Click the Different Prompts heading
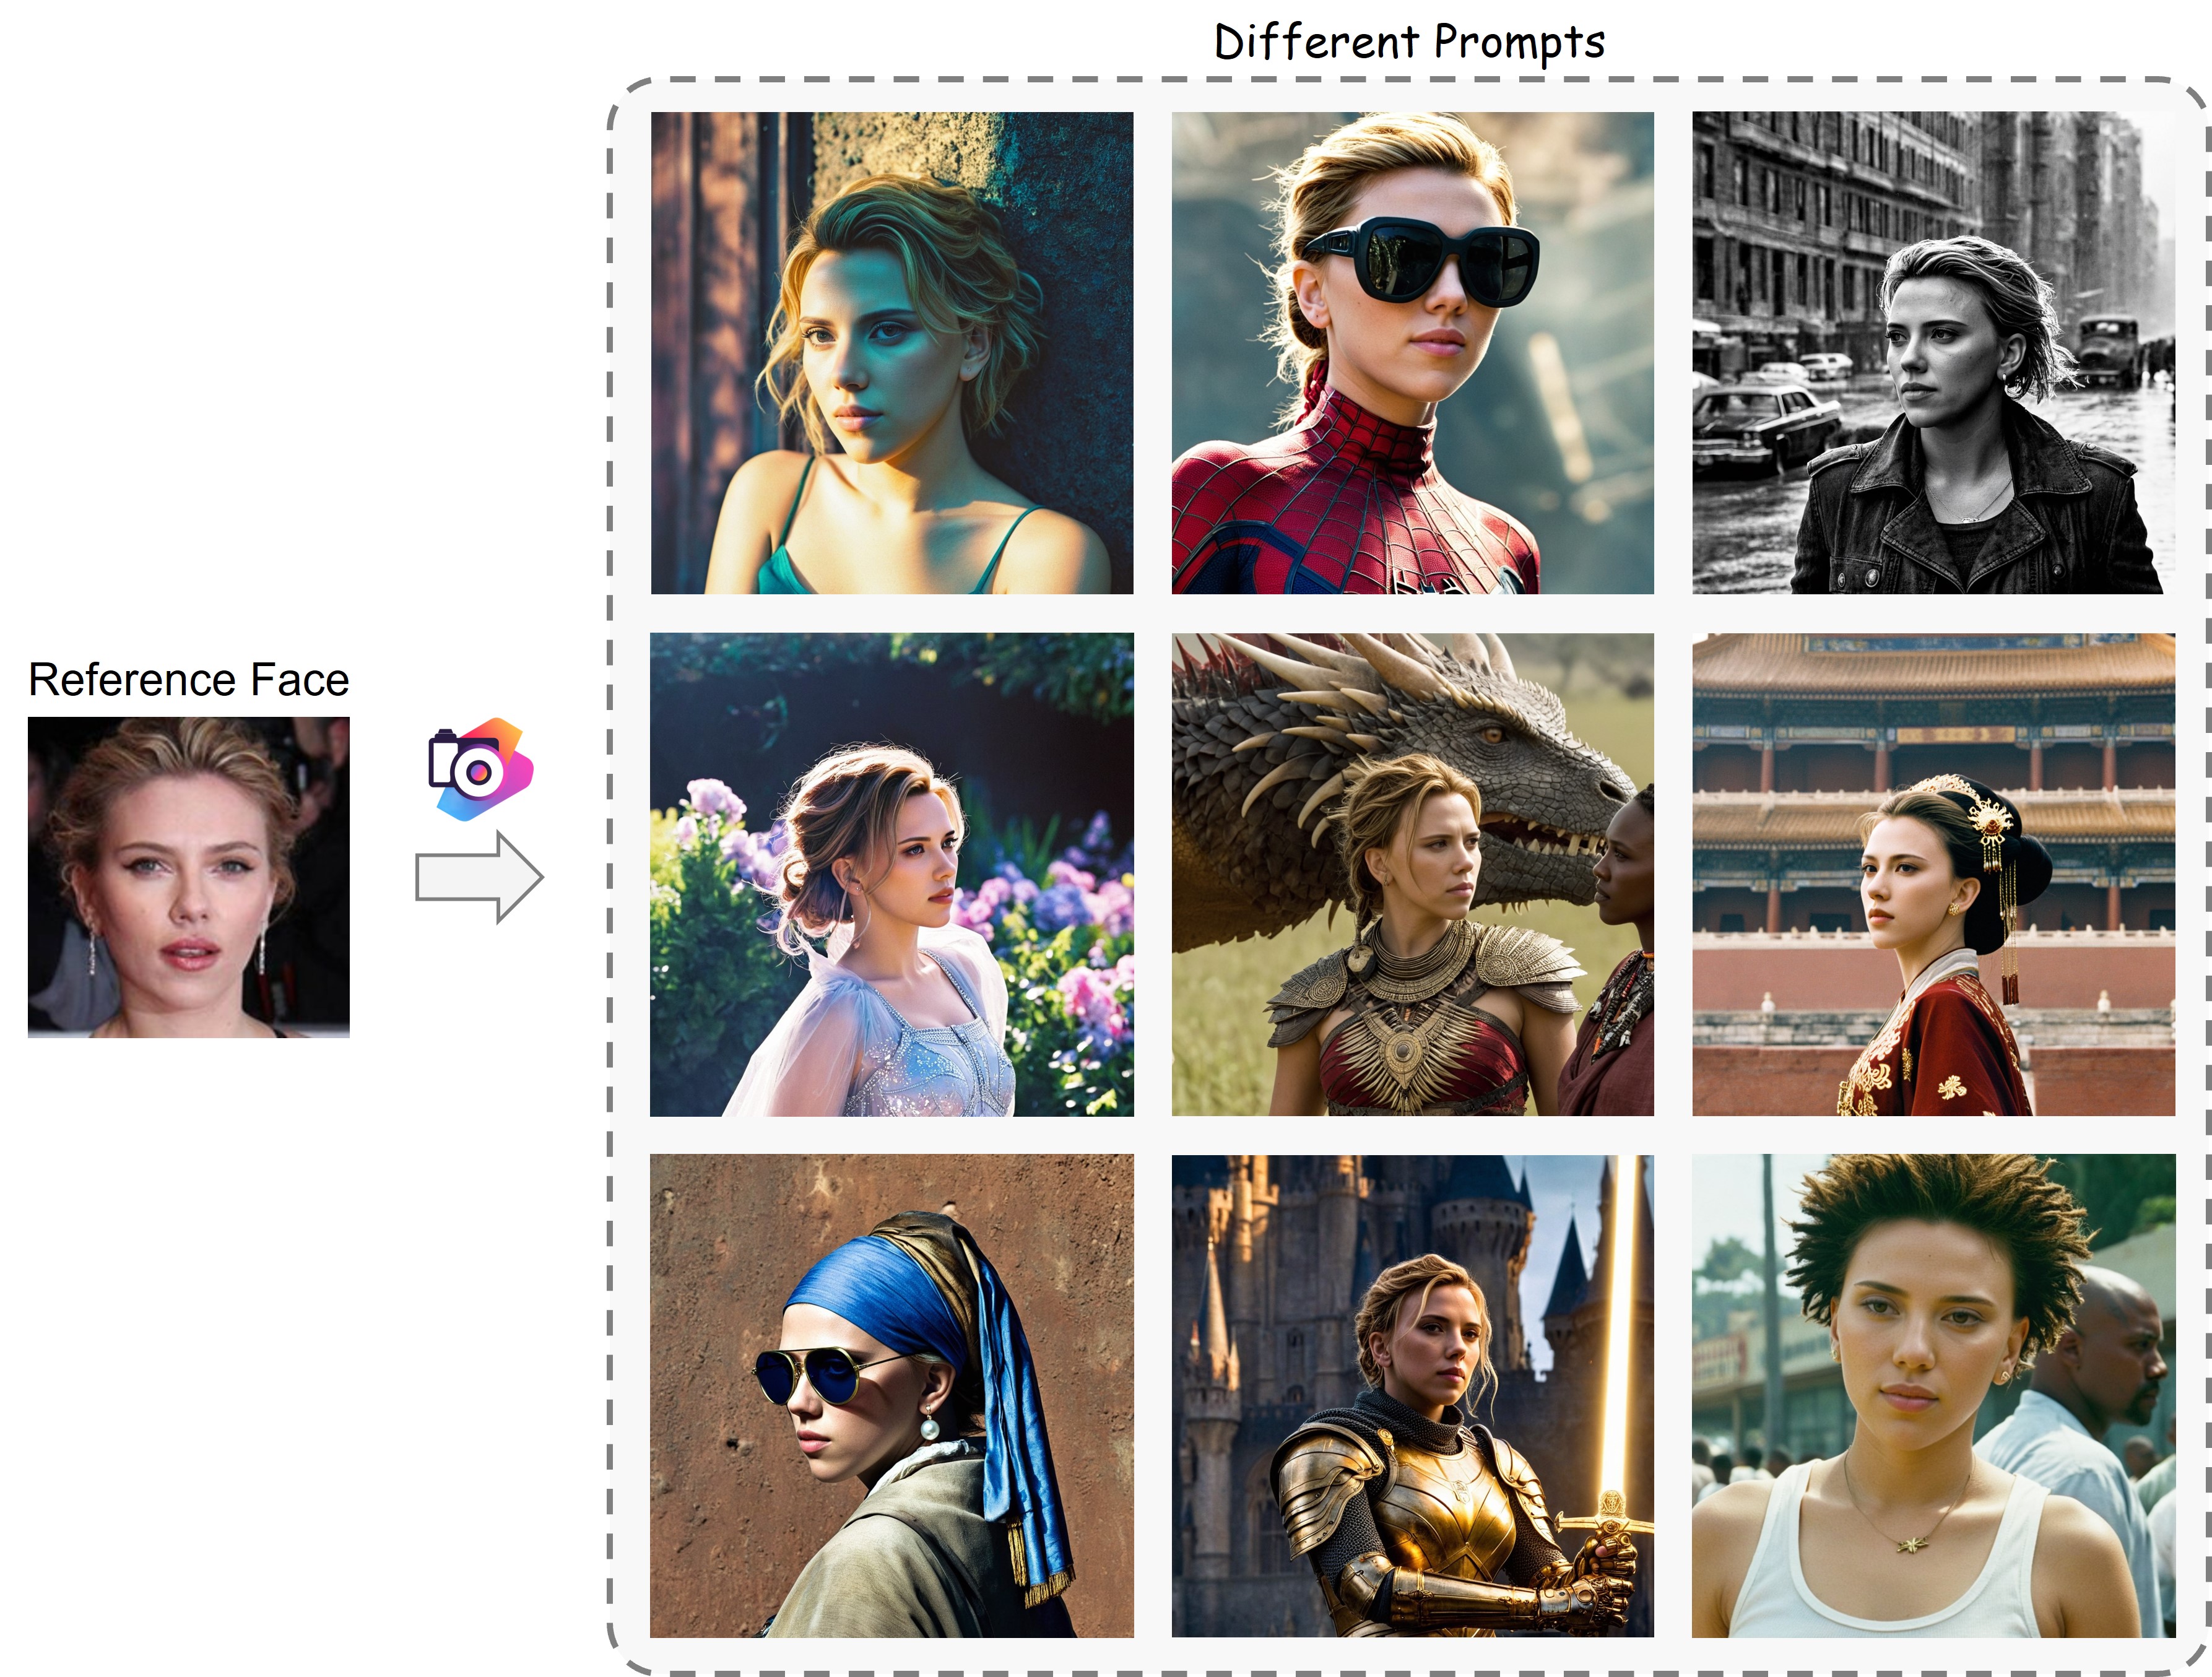 pyautogui.click(x=1409, y=43)
